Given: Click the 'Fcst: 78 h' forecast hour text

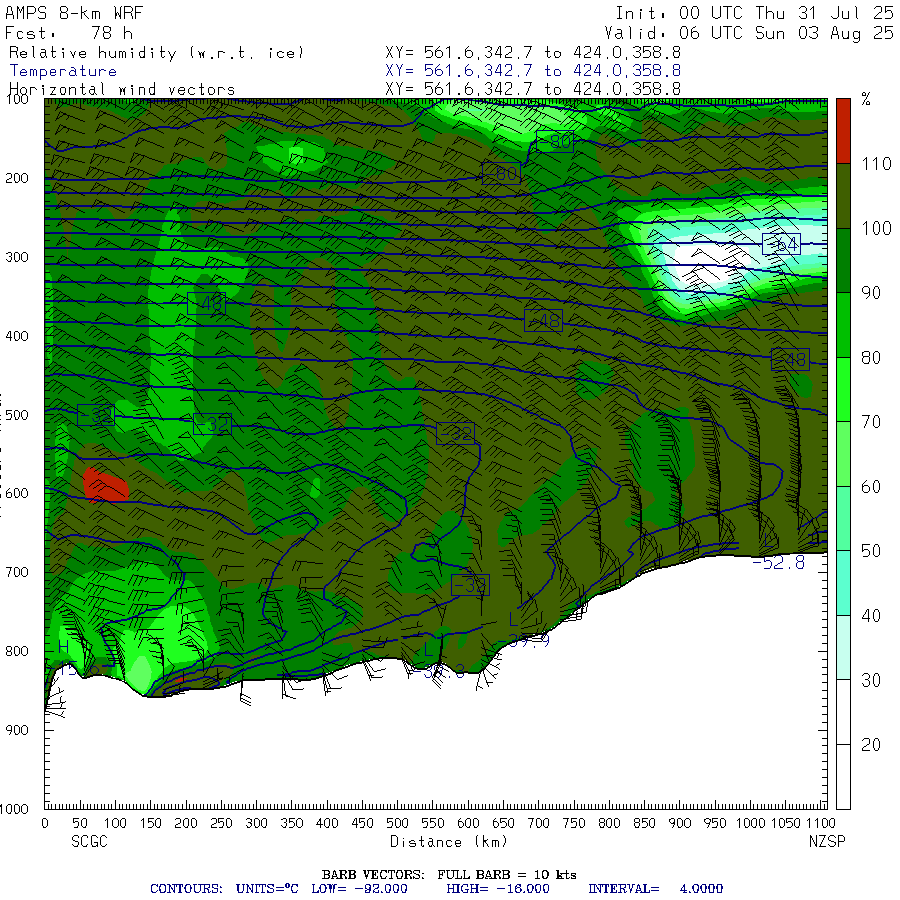Looking at the screenshot, I should (x=68, y=33).
